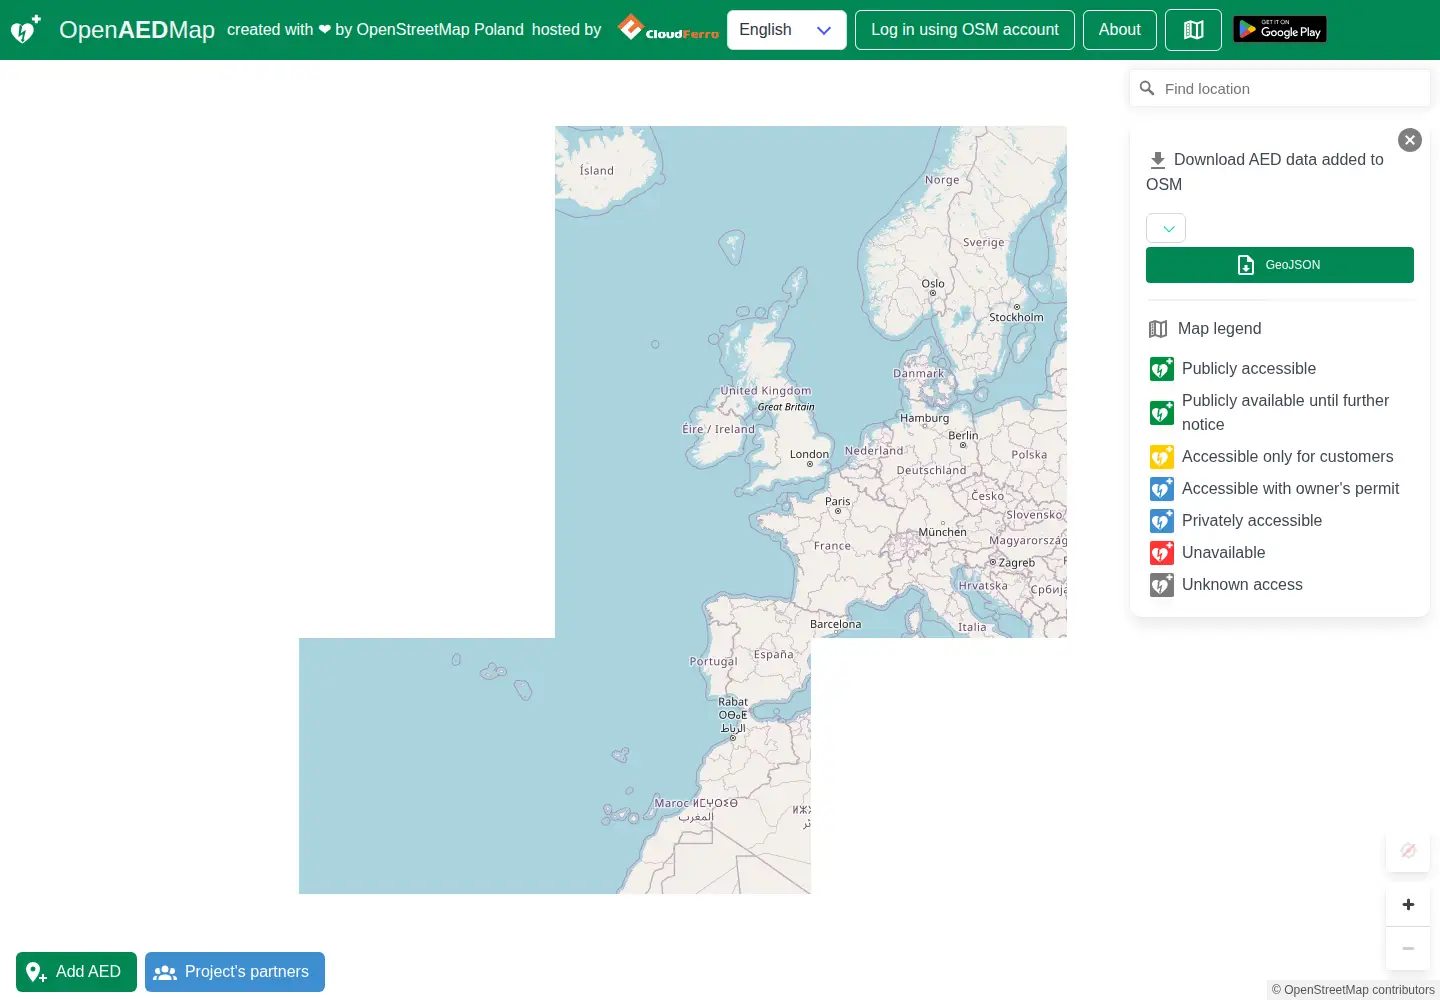Expand the country selection dropdown
Screen dimensions: 1440x1000
(1166, 228)
